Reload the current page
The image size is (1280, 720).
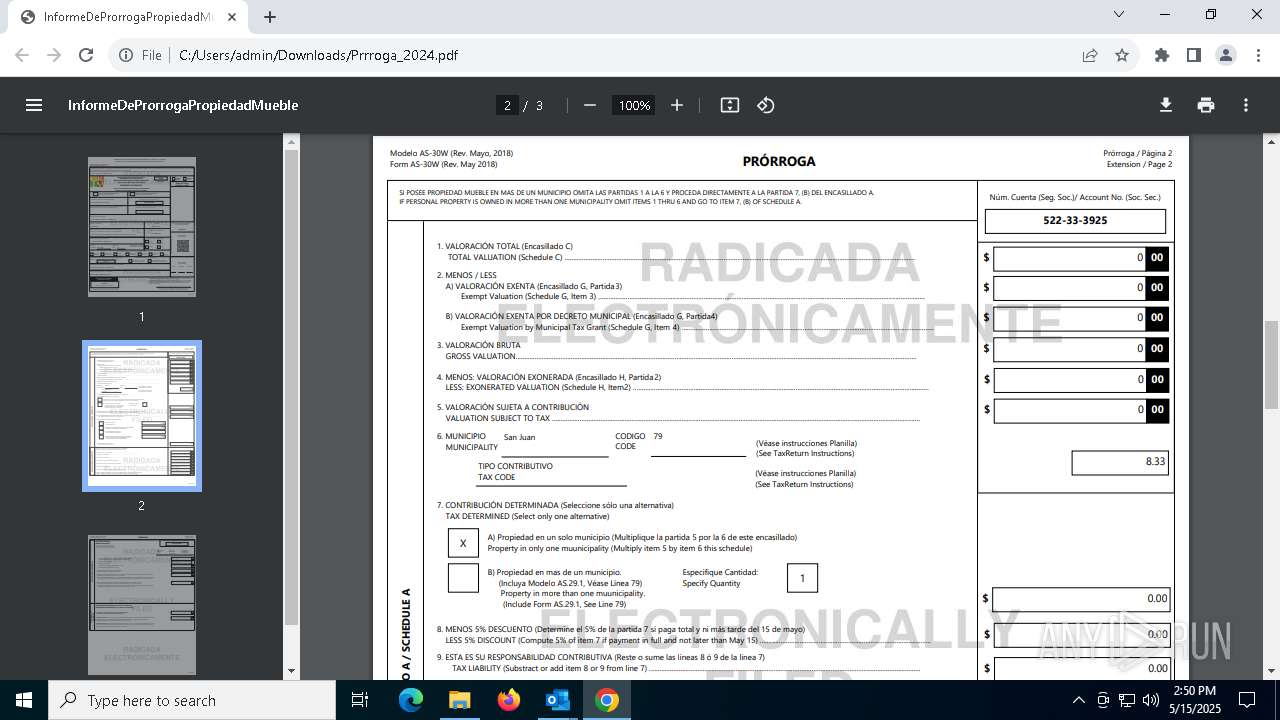click(86, 55)
